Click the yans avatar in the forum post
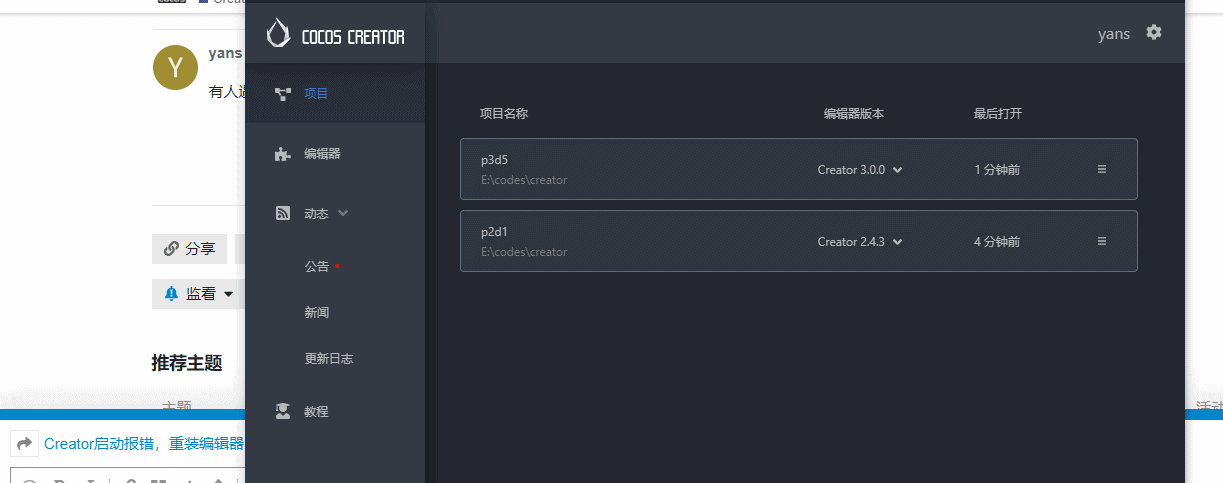This screenshot has height=483, width=1223. (175, 68)
